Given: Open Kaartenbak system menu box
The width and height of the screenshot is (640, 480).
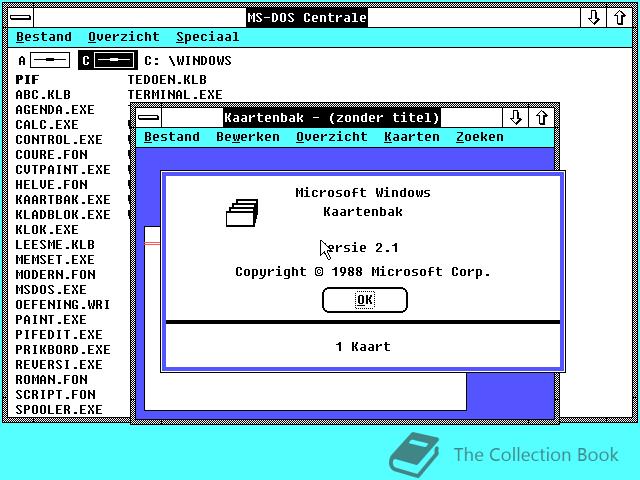Looking at the screenshot, I should [149, 118].
